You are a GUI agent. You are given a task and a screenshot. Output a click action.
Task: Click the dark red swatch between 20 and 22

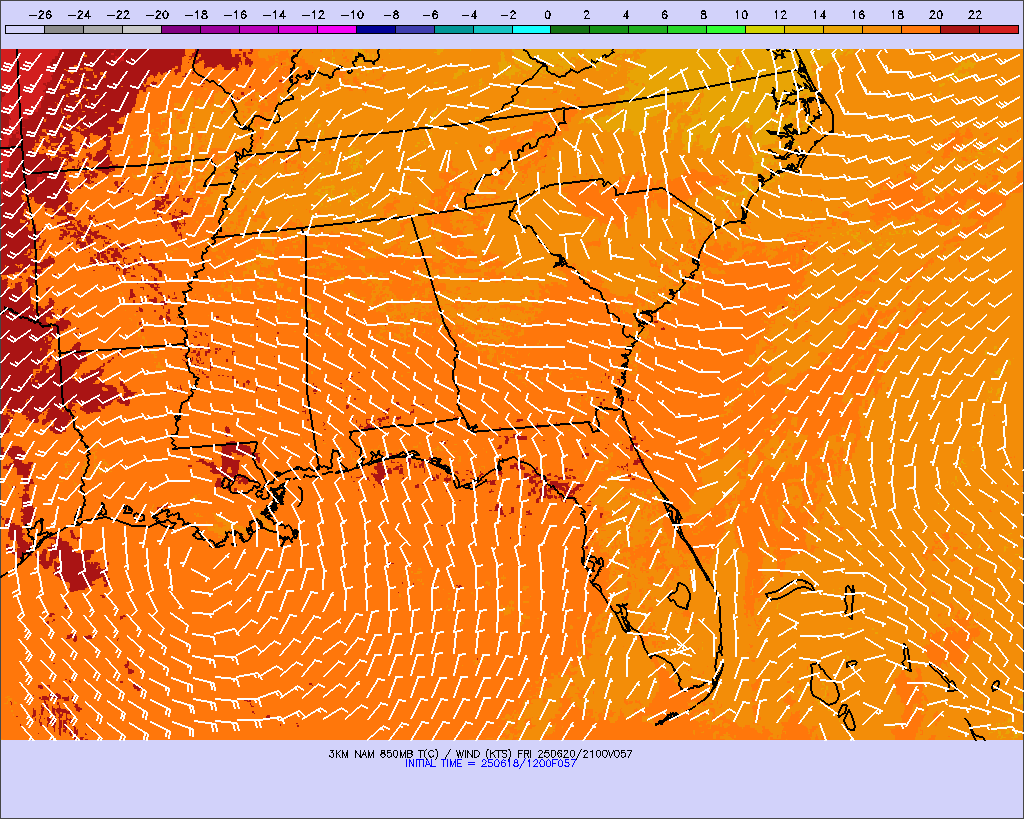click(x=960, y=29)
